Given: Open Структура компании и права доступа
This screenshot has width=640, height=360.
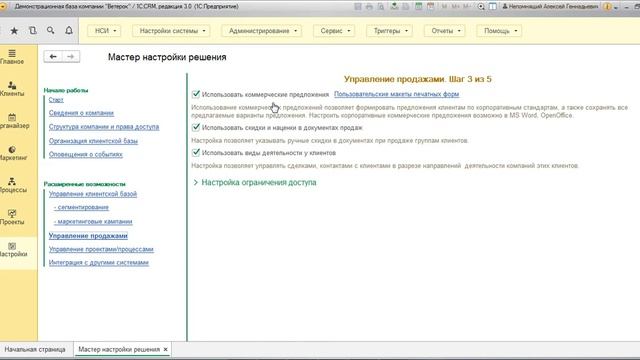Looking at the screenshot, I should (x=104, y=127).
